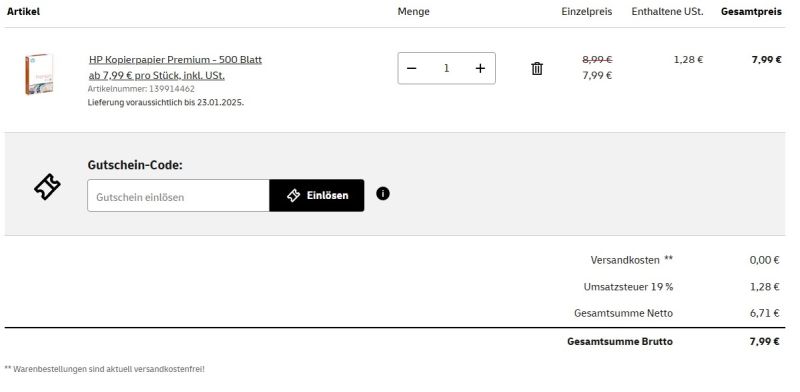Click the Gesamtsumme Brutto label
Screen dimensions: 800x392
[x=620, y=341]
